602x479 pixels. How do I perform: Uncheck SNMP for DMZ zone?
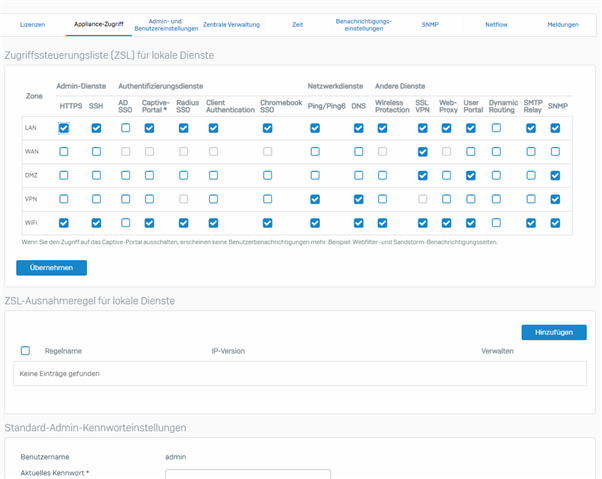tap(555, 176)
